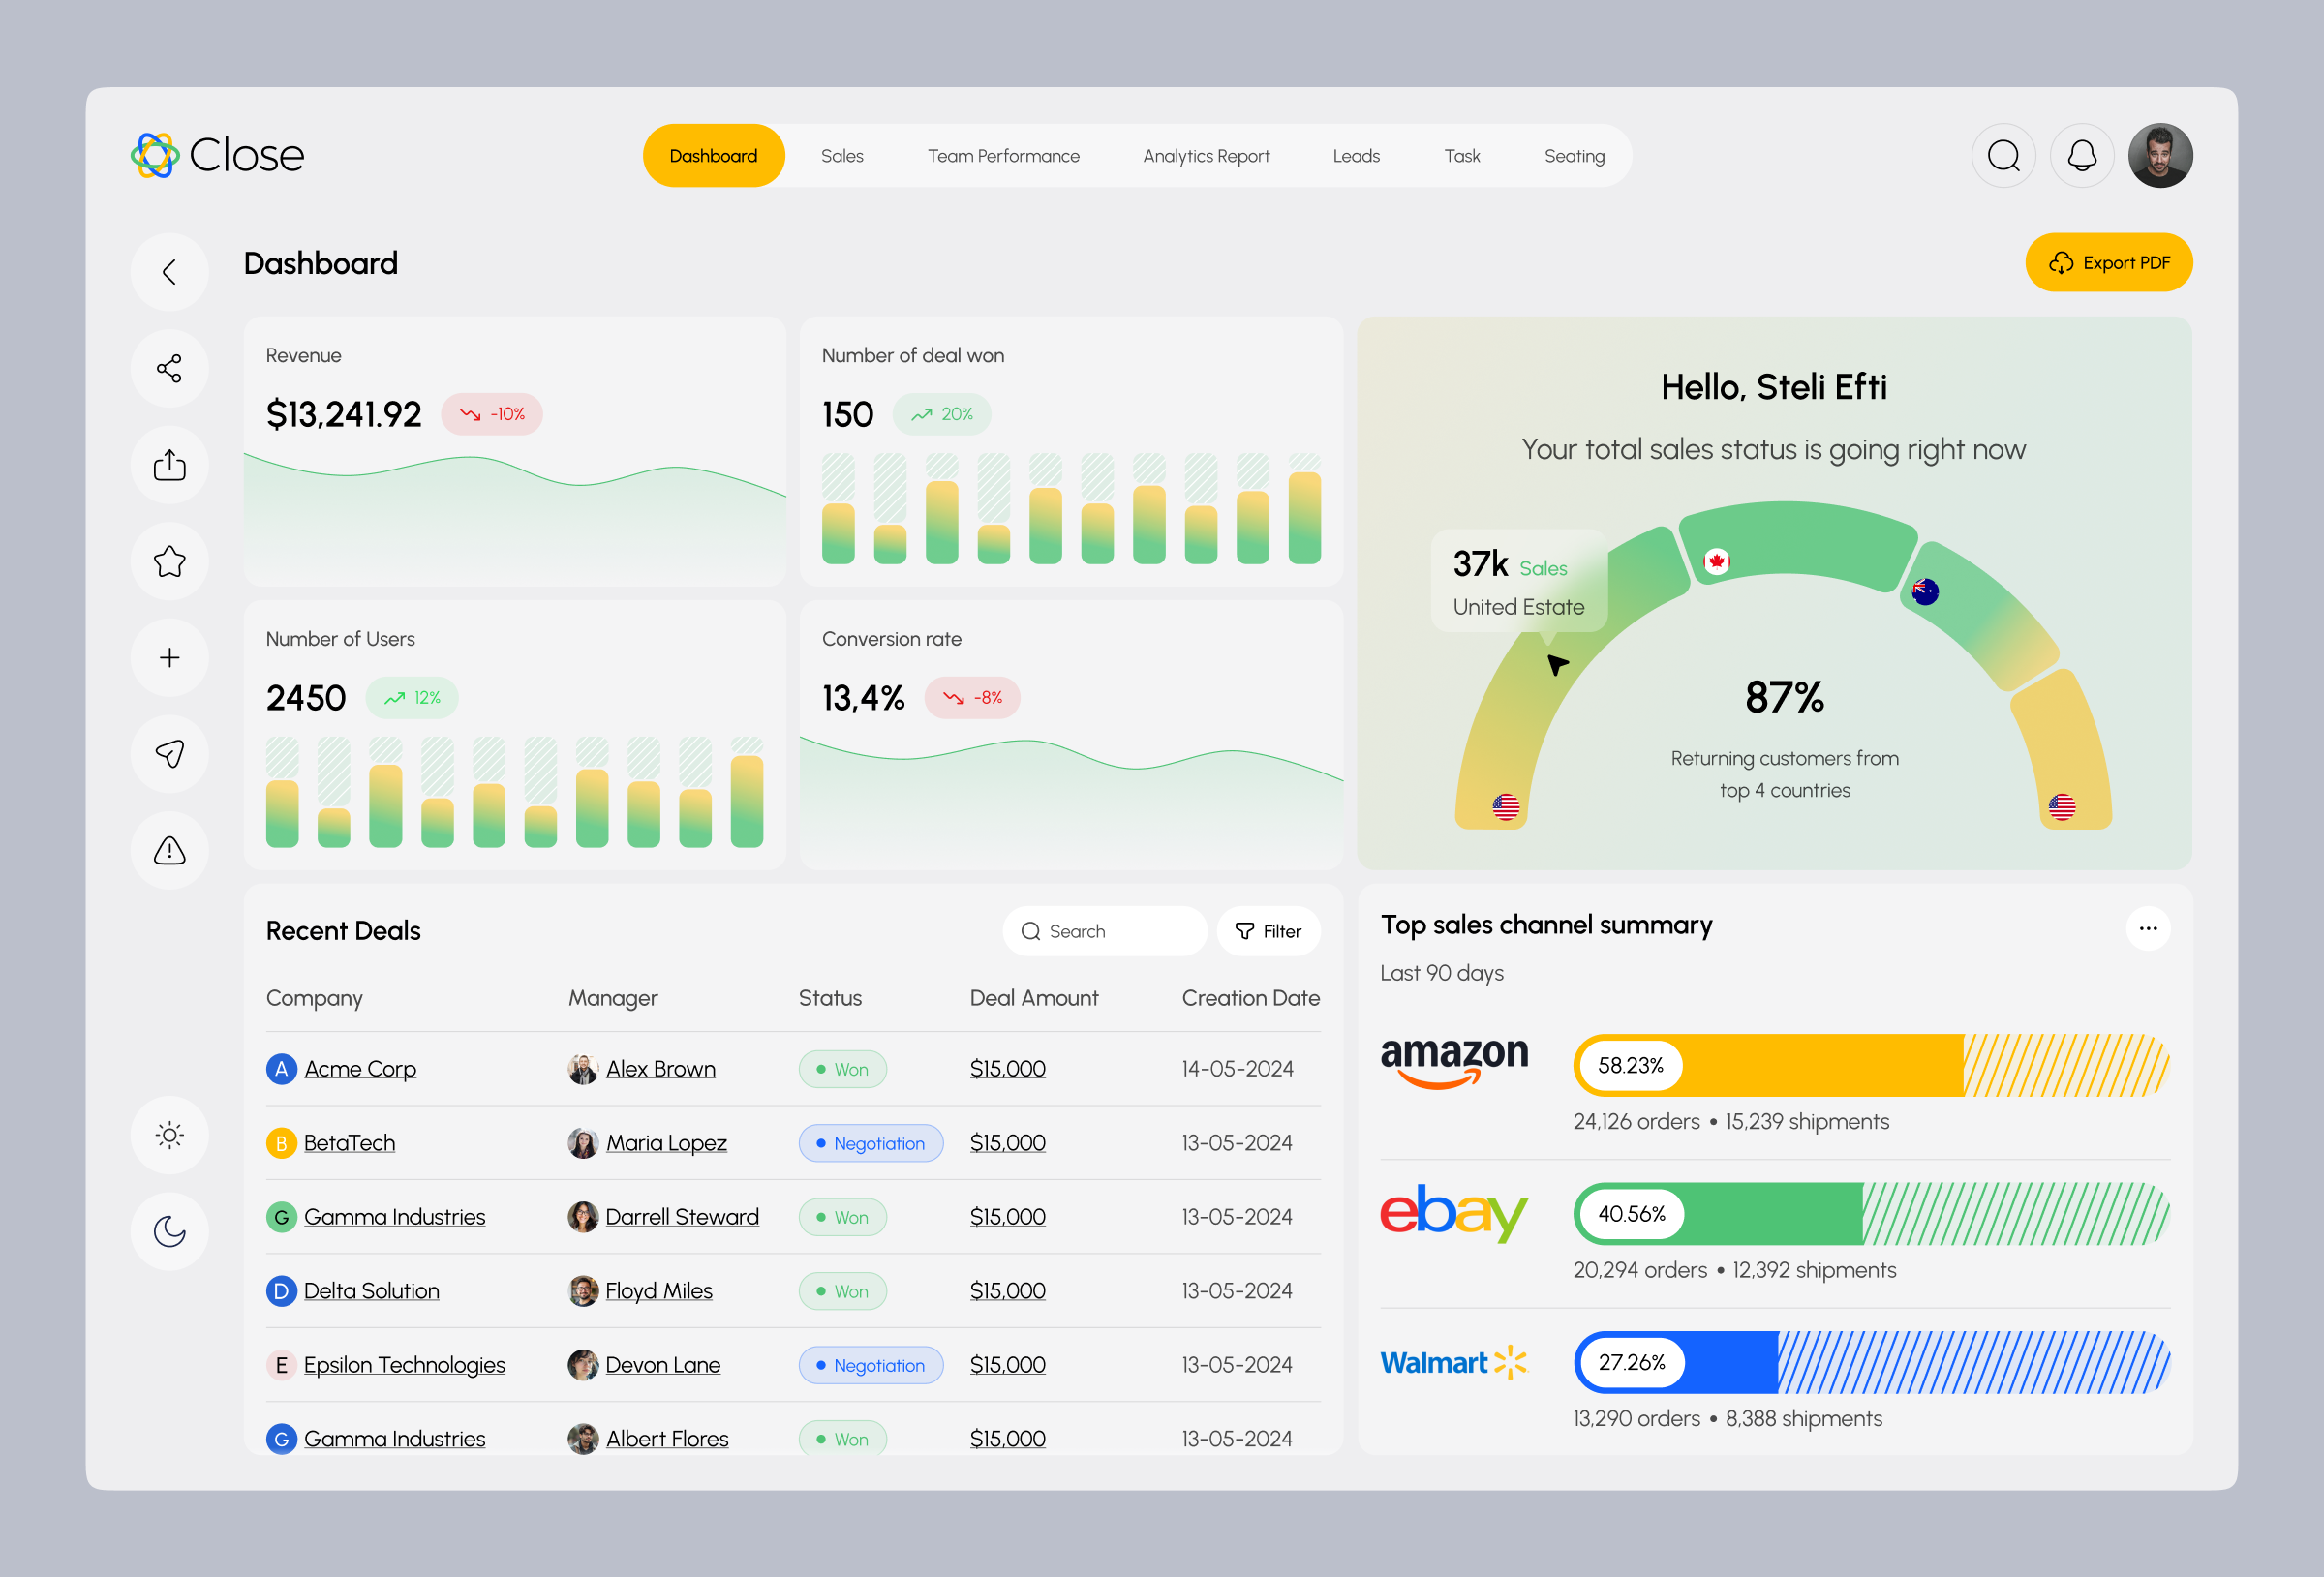Click the plus add icon in sidebar
This screenshot has height=1577, width=2324.
(x=169, y=657)
